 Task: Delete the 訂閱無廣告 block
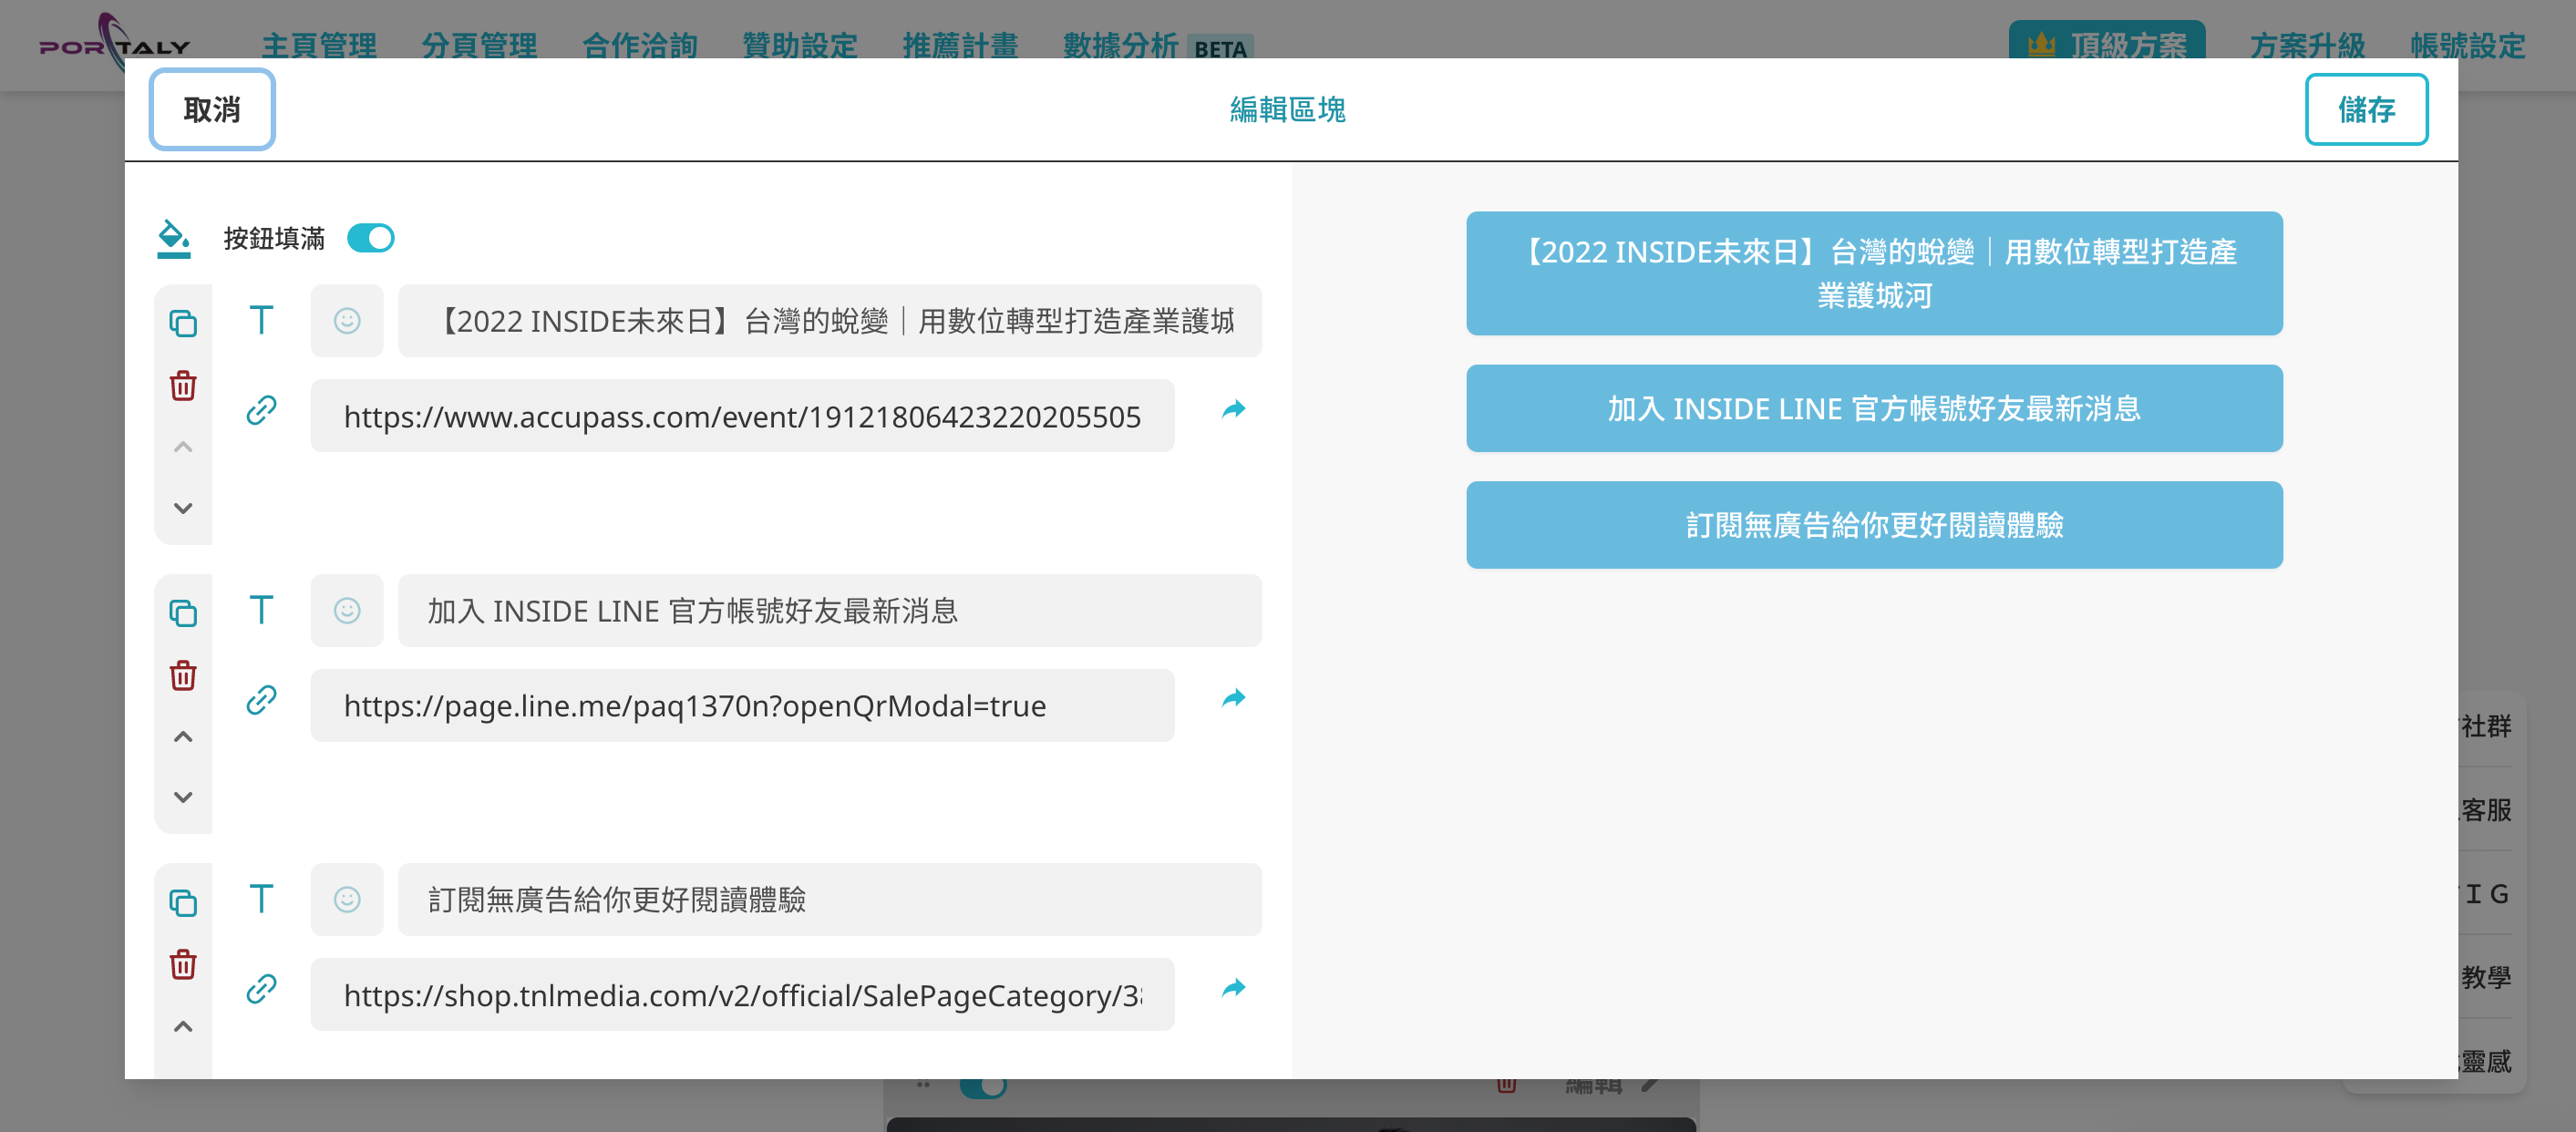click(x=183, y=964)
